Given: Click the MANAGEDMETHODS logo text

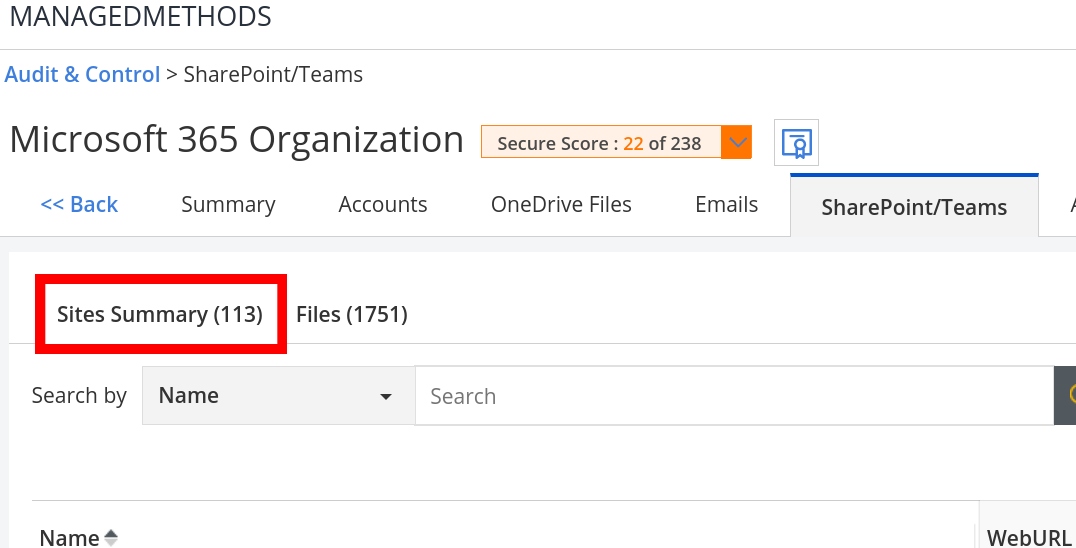Looking at the screenshot, I should pos(140,17).
